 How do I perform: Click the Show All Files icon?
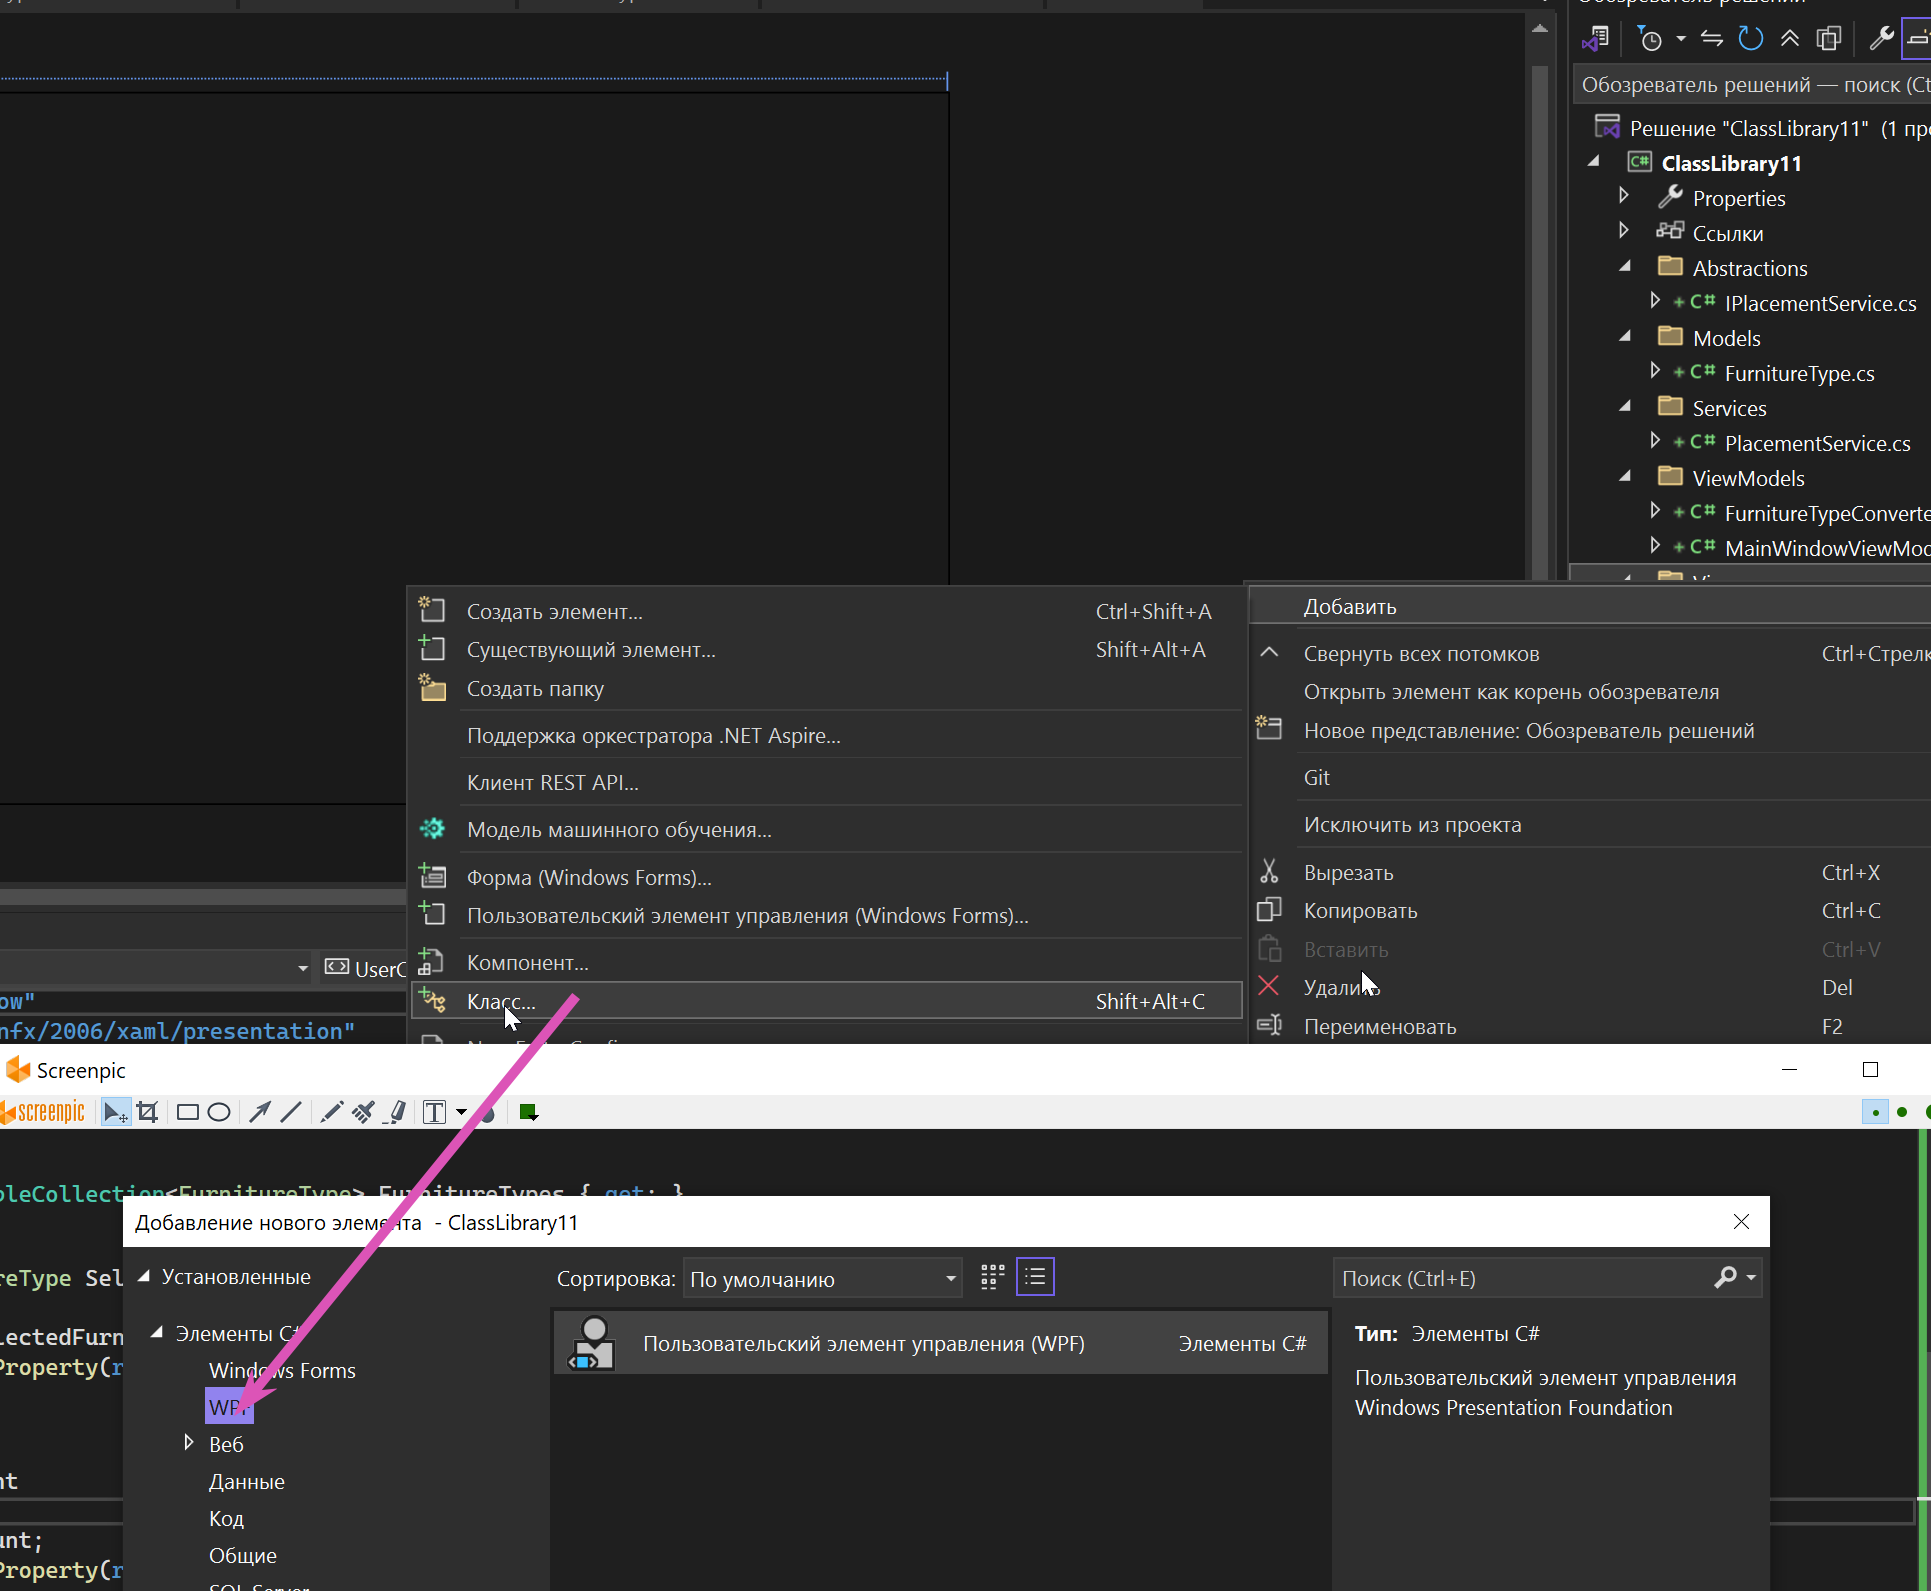pos(1829,39)
